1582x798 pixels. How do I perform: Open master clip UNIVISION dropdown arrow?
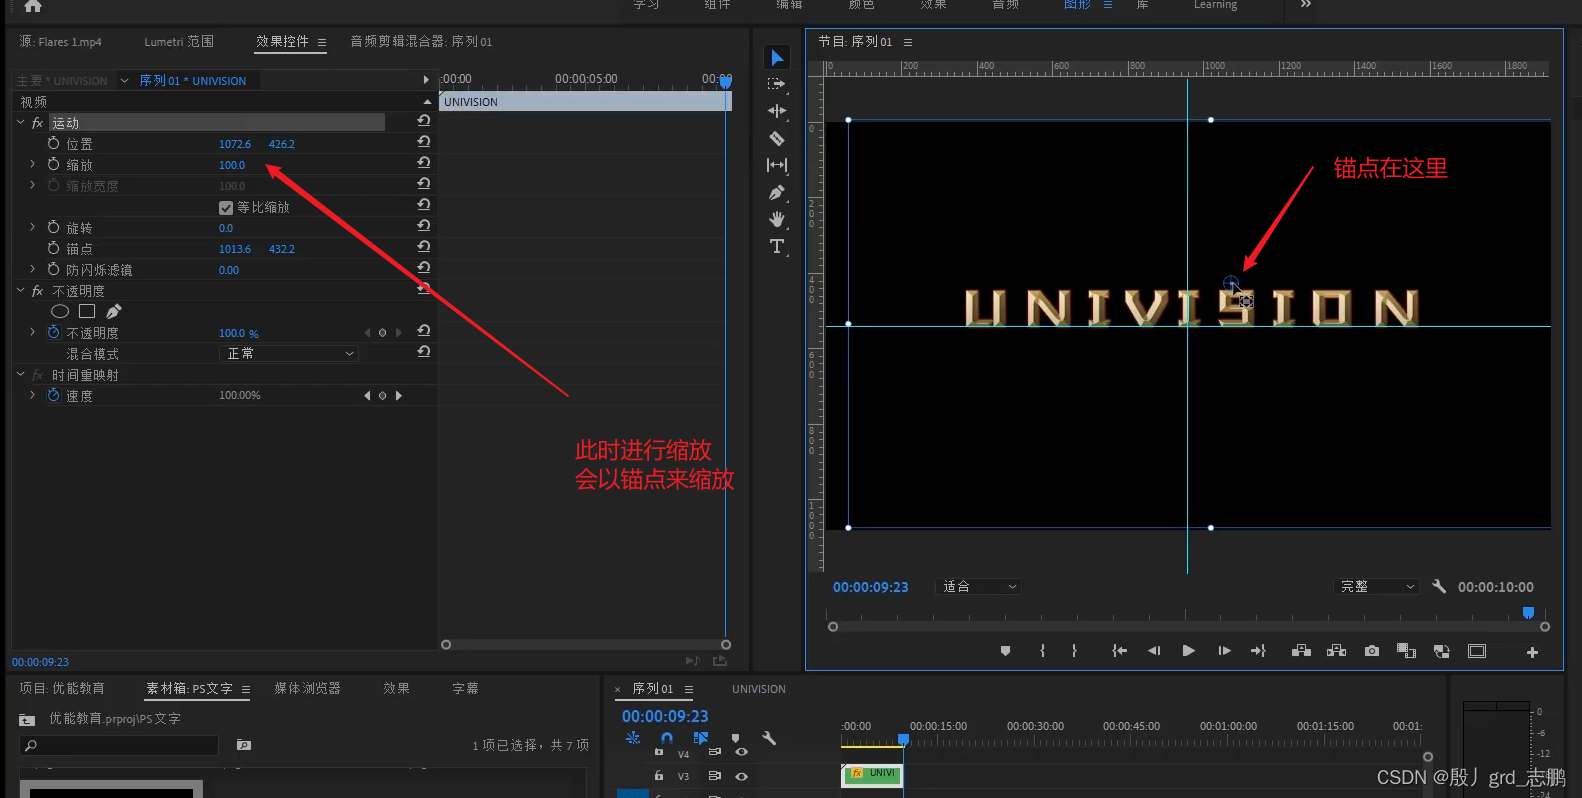(124, 81)
